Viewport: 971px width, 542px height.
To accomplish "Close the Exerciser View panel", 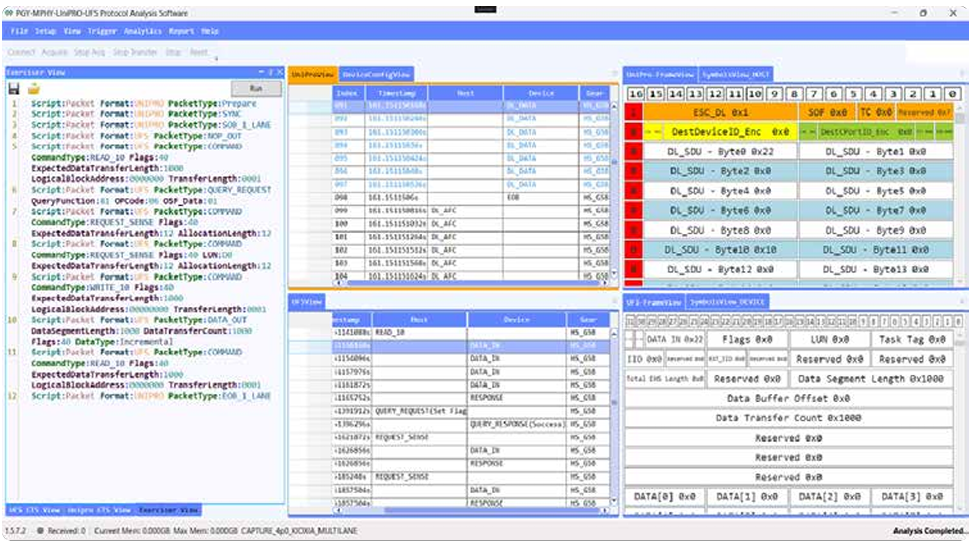I will coord(280,72).
